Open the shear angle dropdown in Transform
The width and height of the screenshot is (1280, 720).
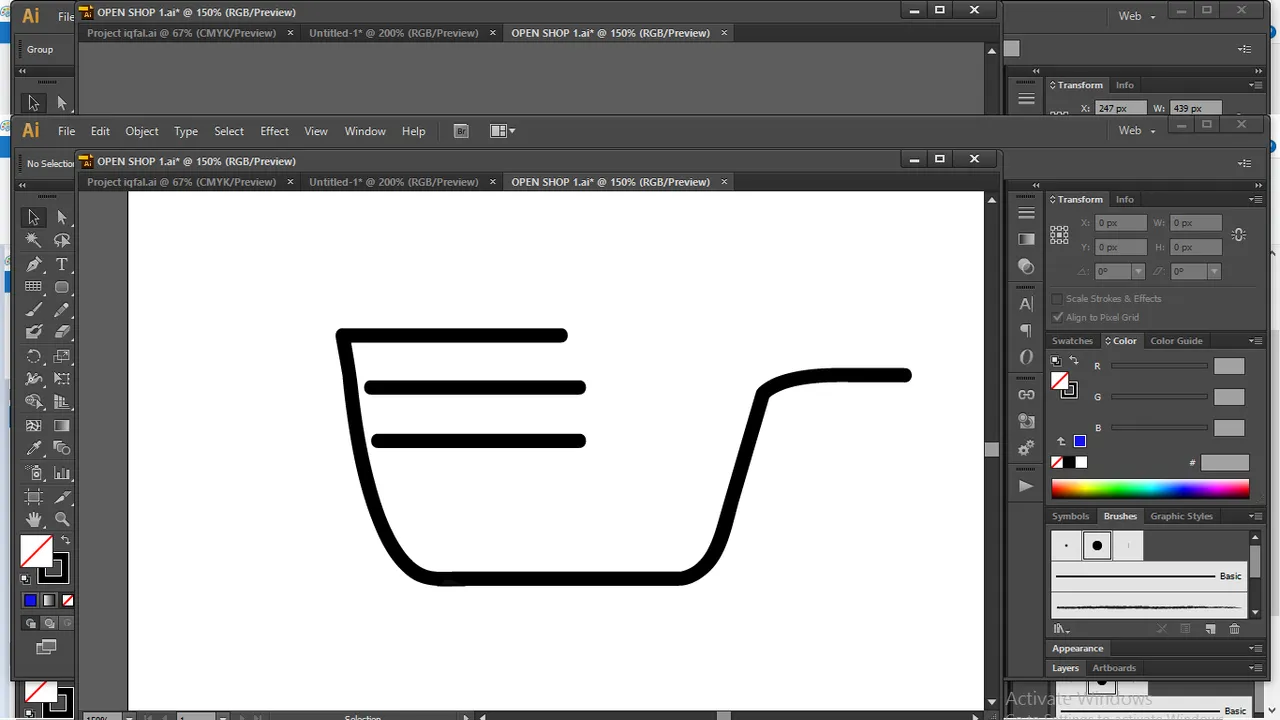pyautogui.click(x=1214, y=272)
